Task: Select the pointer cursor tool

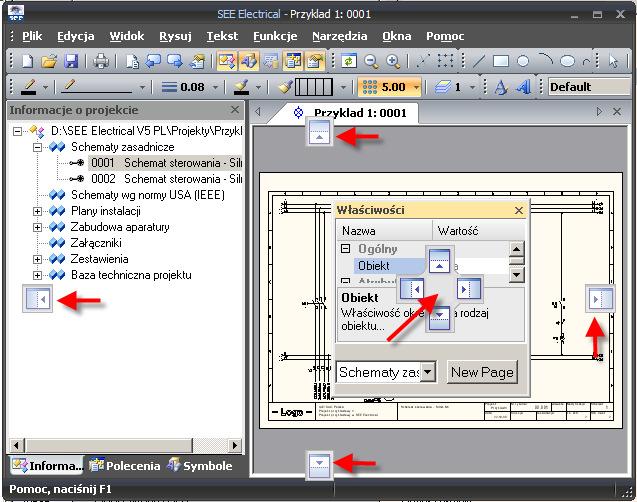Action: 613,61
